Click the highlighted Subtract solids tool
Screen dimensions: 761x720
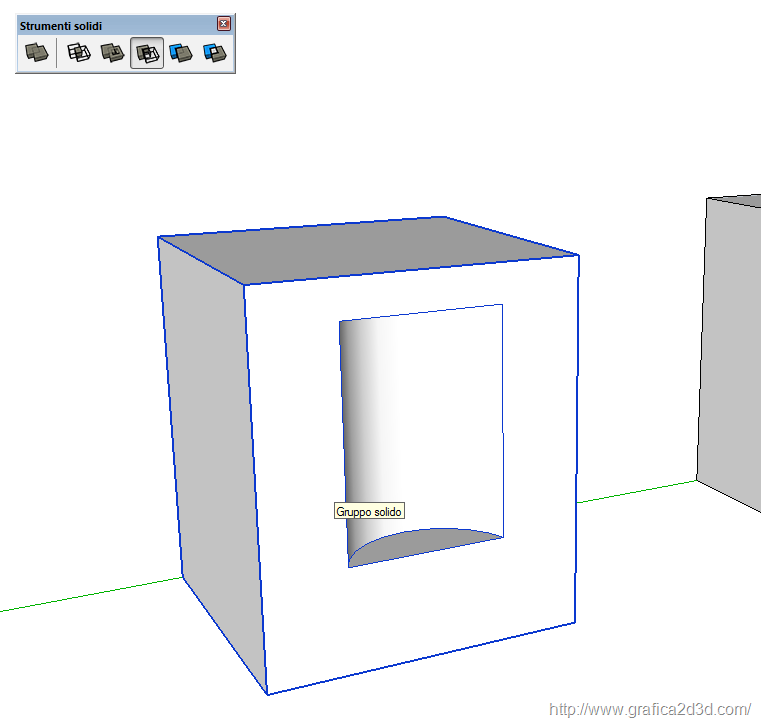pos(147,53)
